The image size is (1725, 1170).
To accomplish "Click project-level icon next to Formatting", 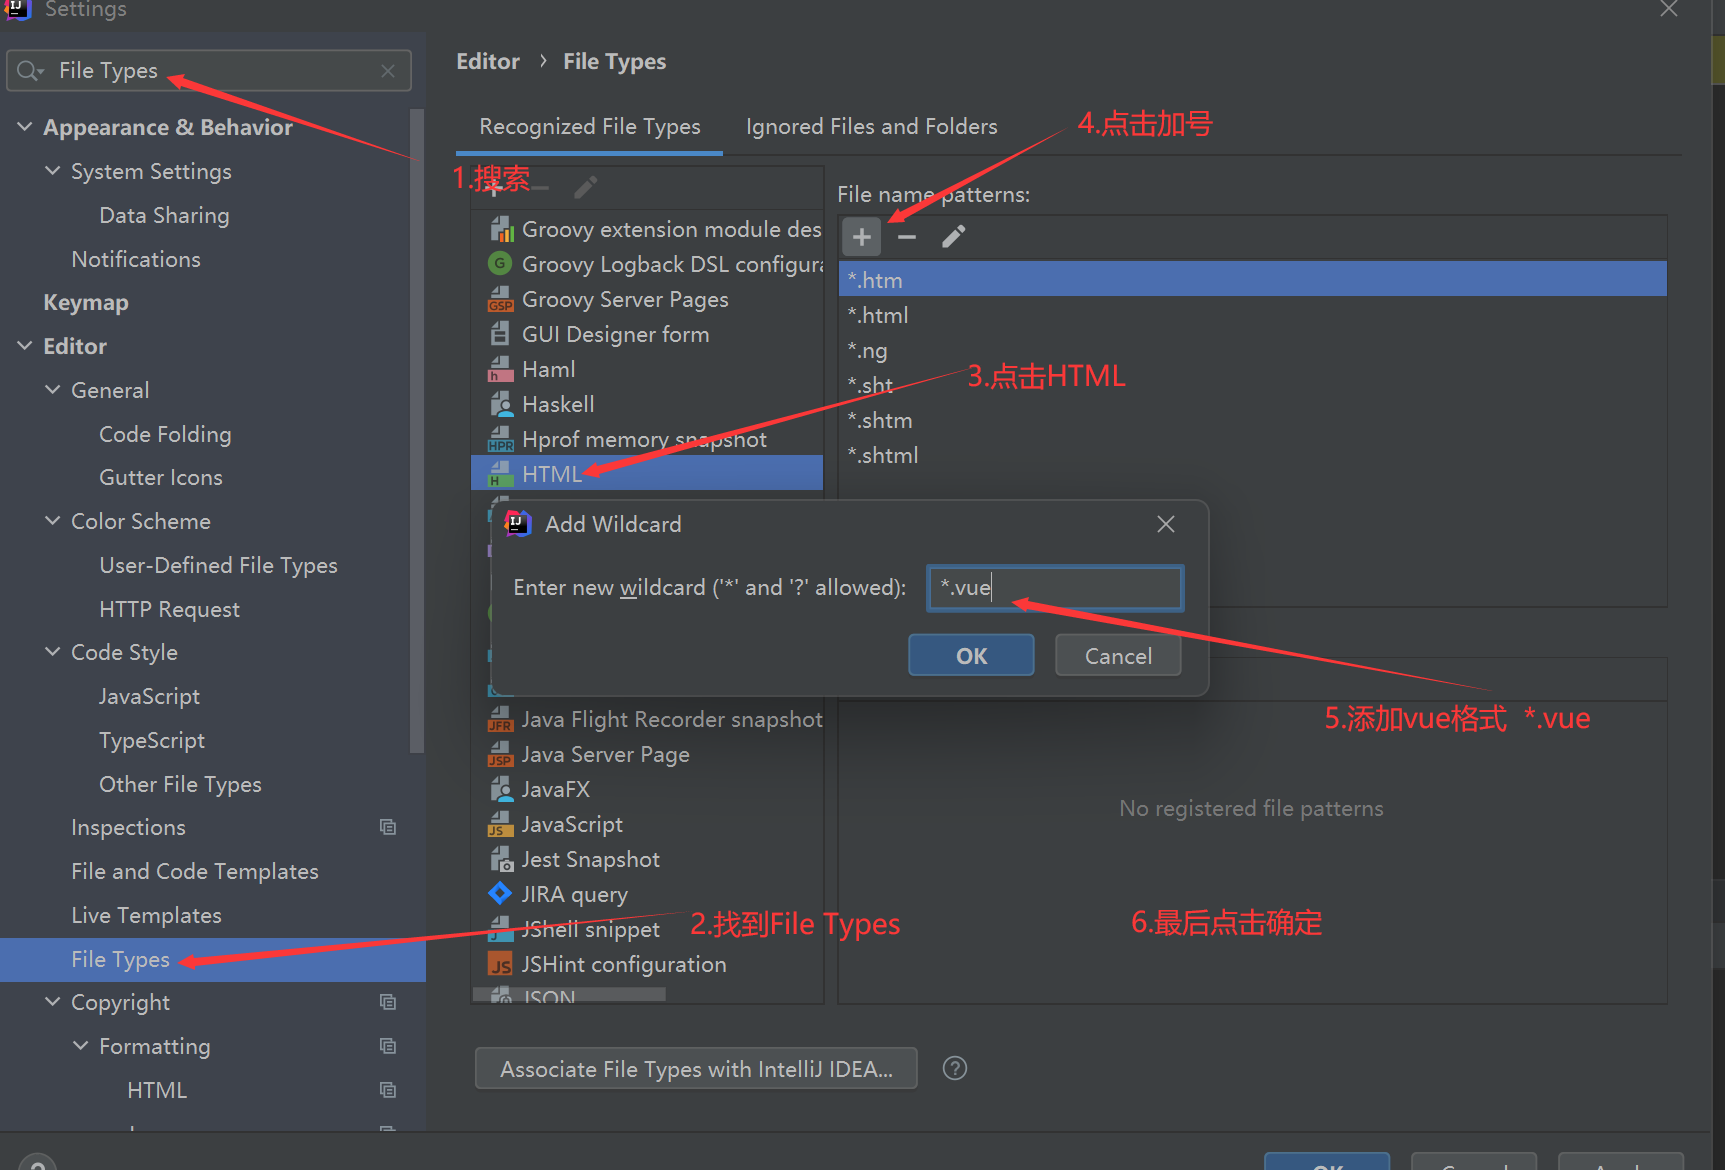I will [388, 1046].
